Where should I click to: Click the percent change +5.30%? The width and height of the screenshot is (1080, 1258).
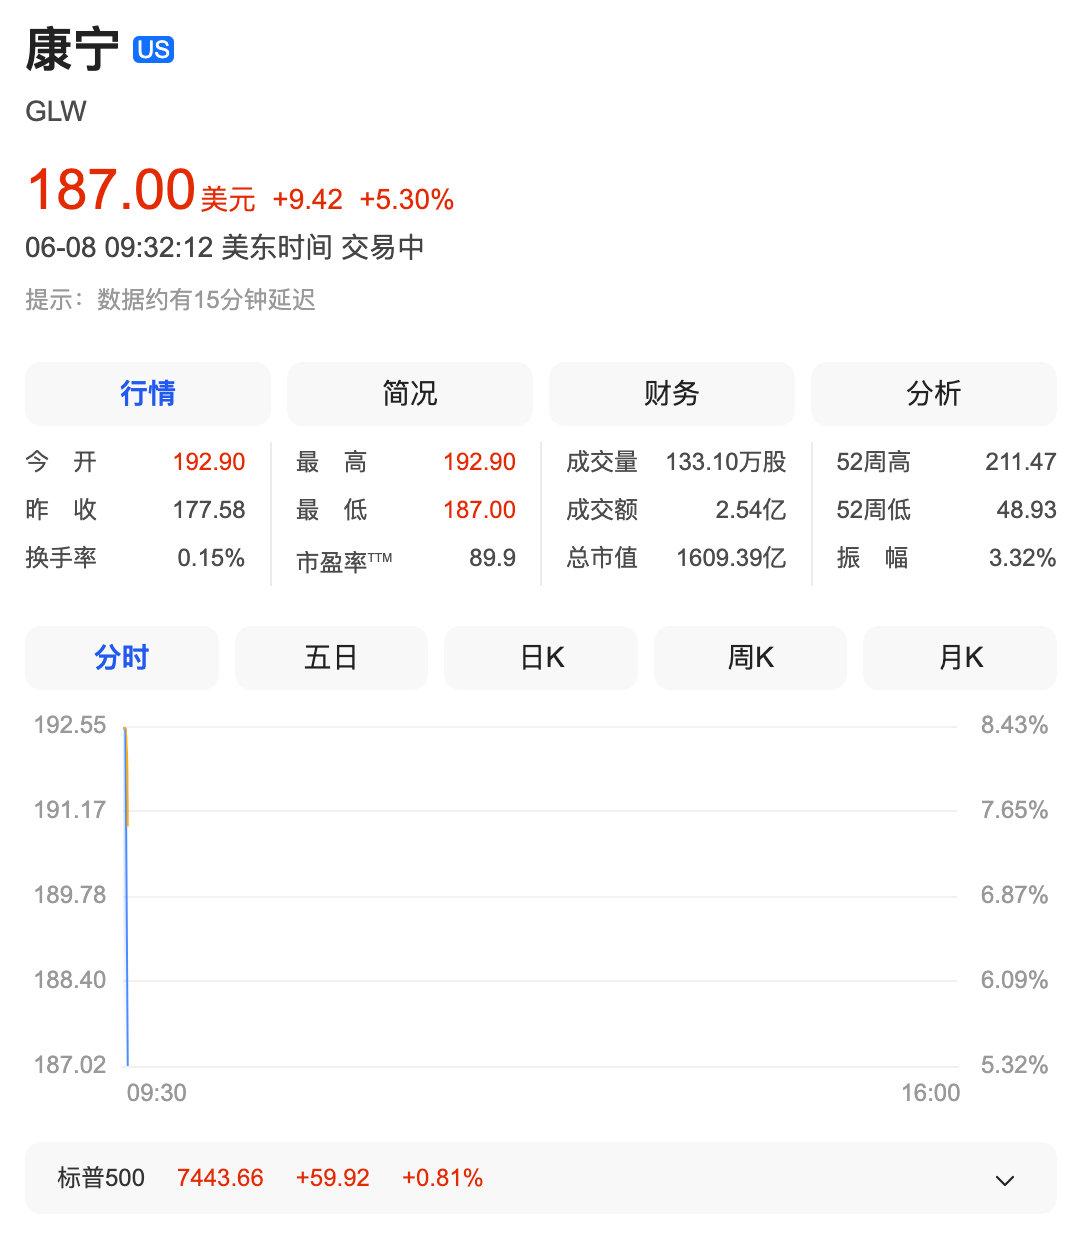point(407,199)
